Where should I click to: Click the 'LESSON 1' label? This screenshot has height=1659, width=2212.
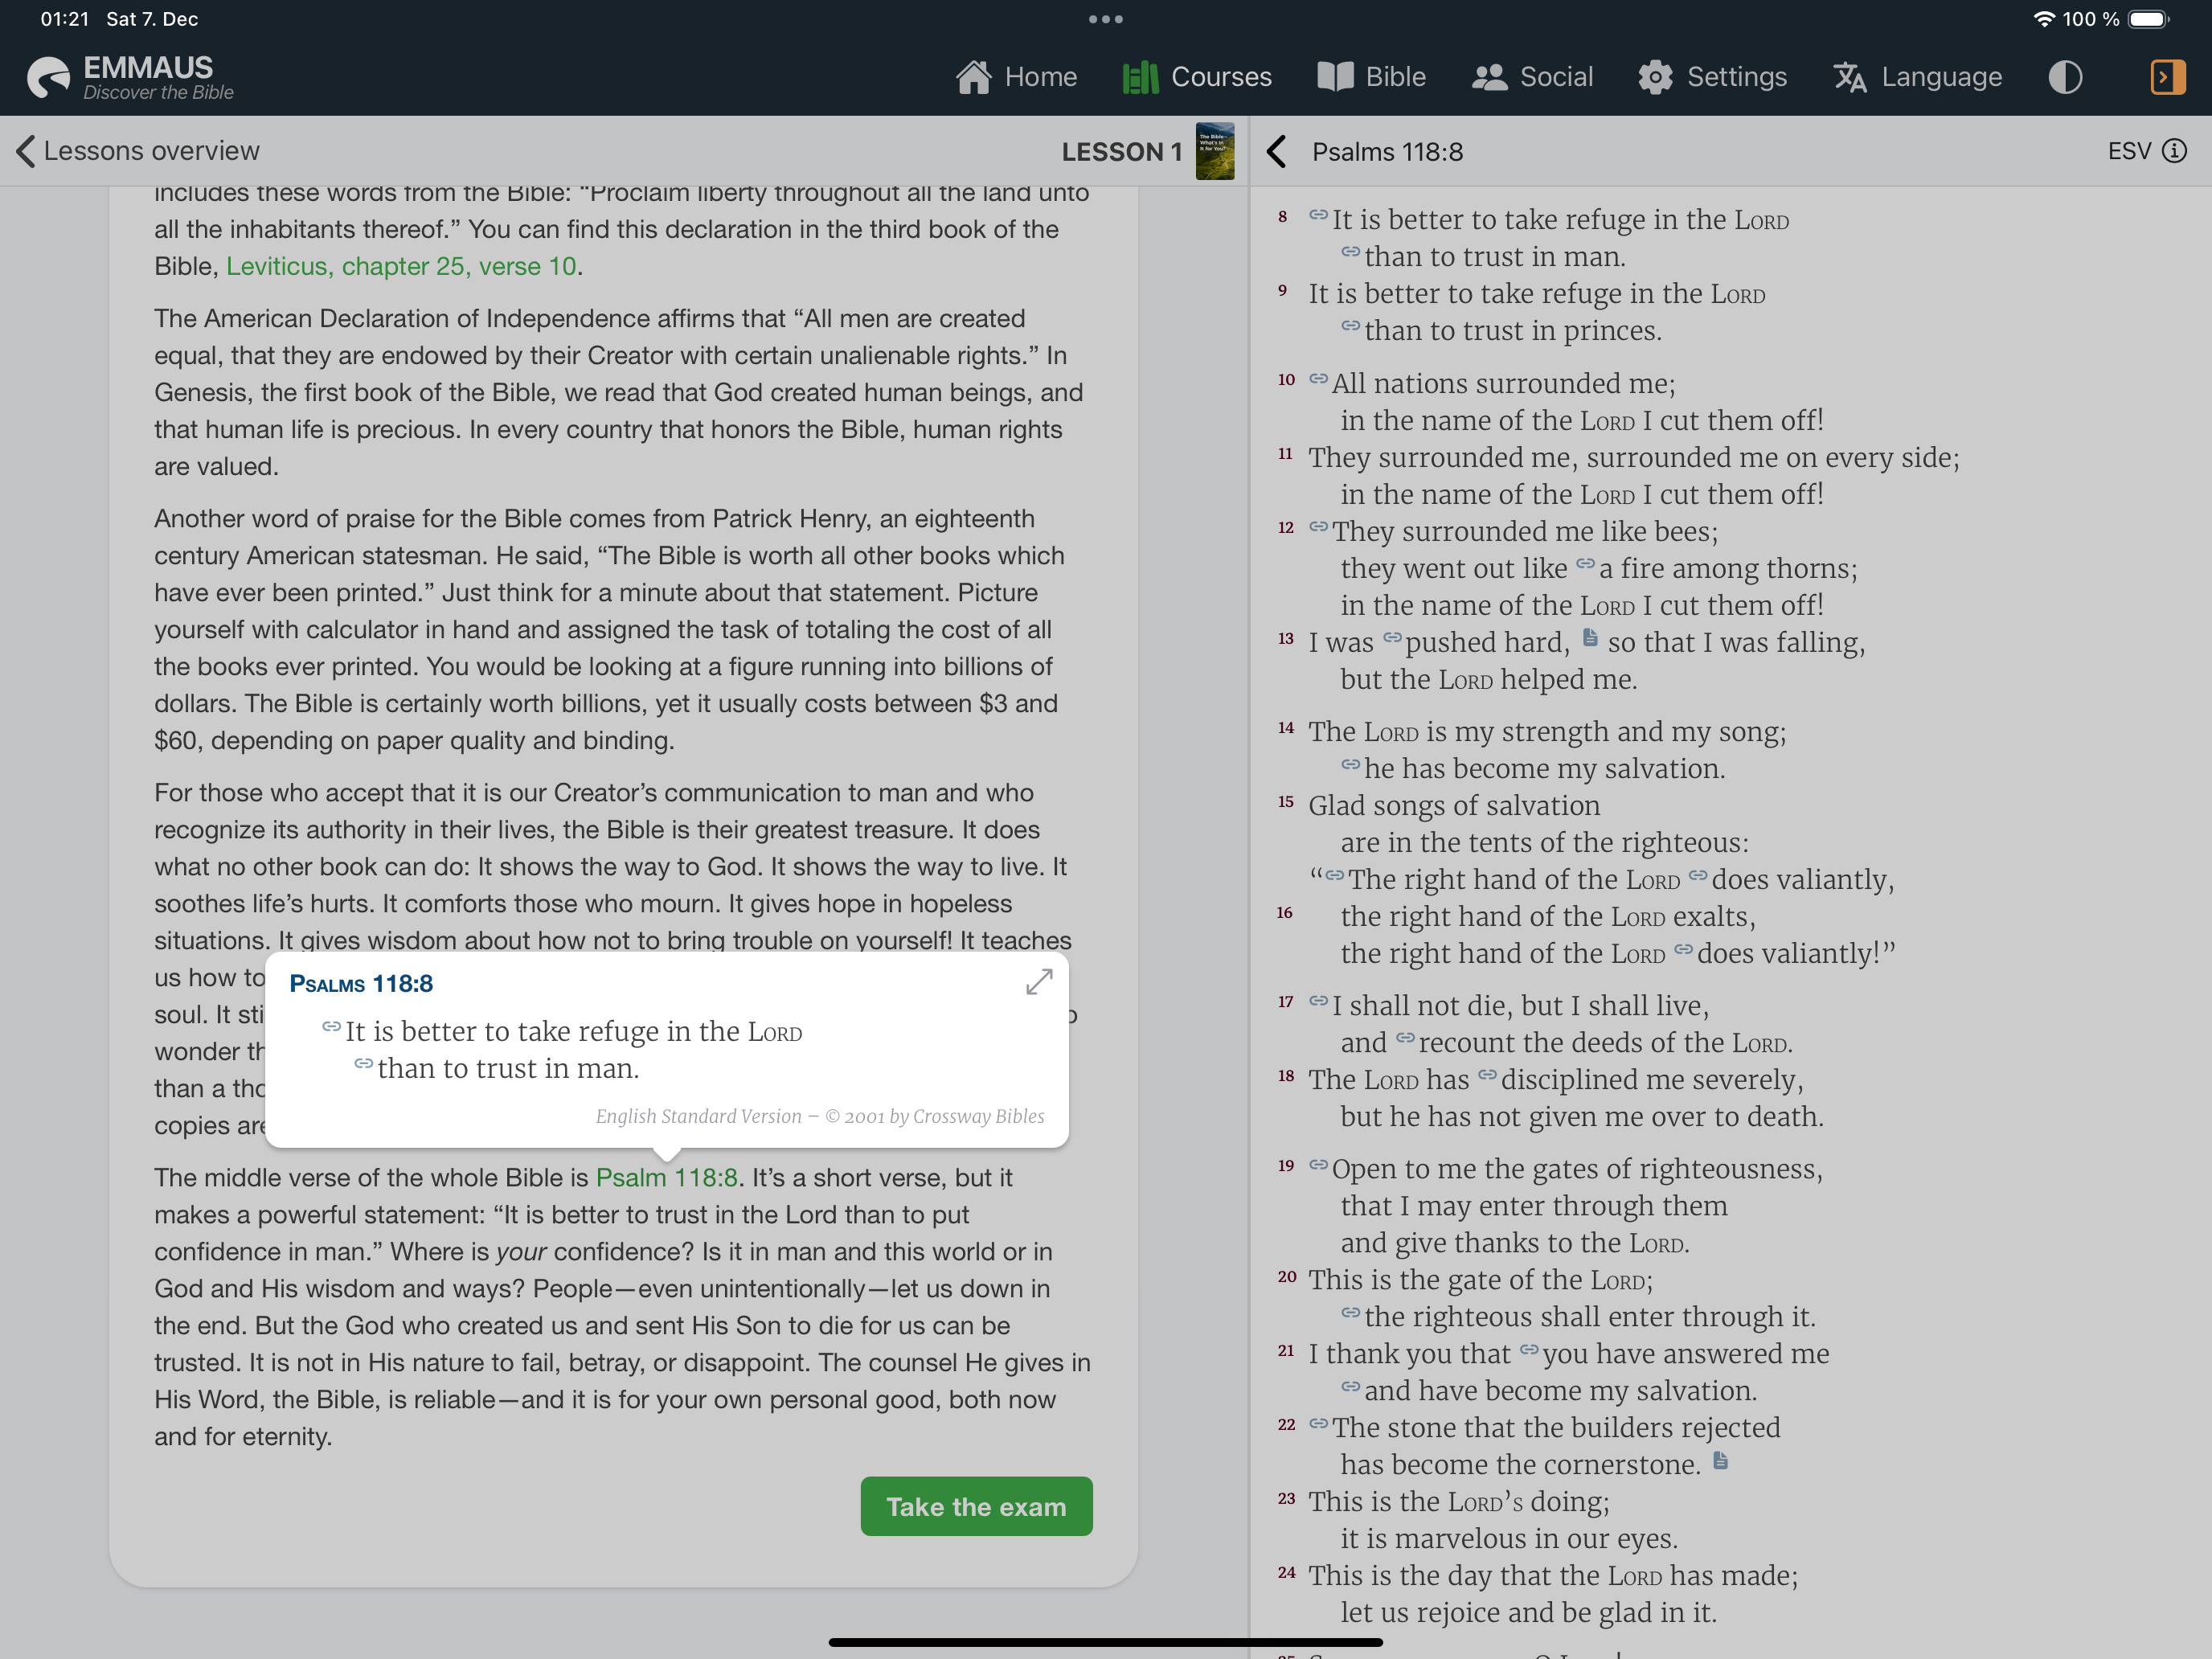(1122, 152)
